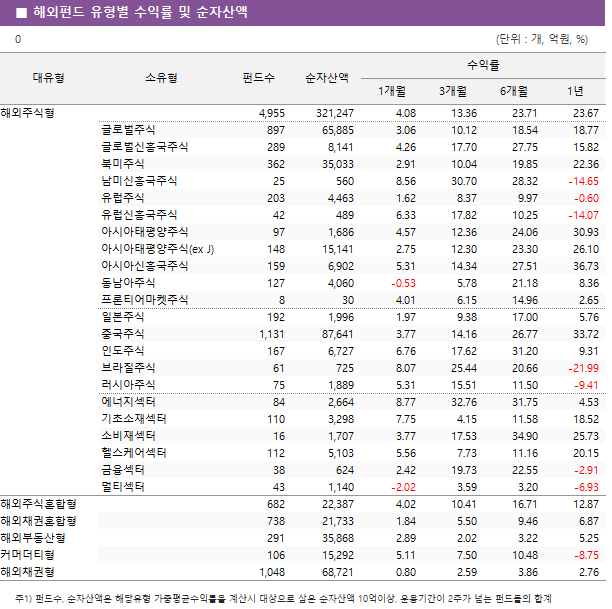Image resolution: width=612 pixels, height=609 pixels.
Task: Click the 펀드수 column header
Action: click(258, 78)
